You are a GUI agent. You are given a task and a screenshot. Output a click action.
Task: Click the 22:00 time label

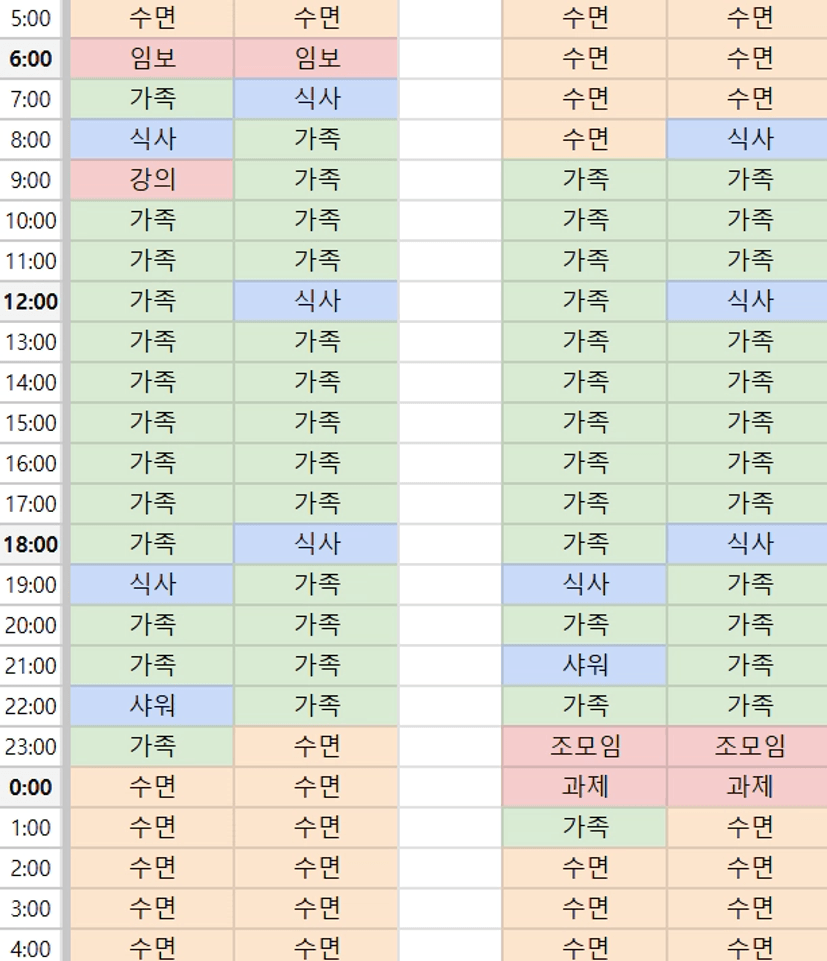pyautogui.click(x=31, y=706)
